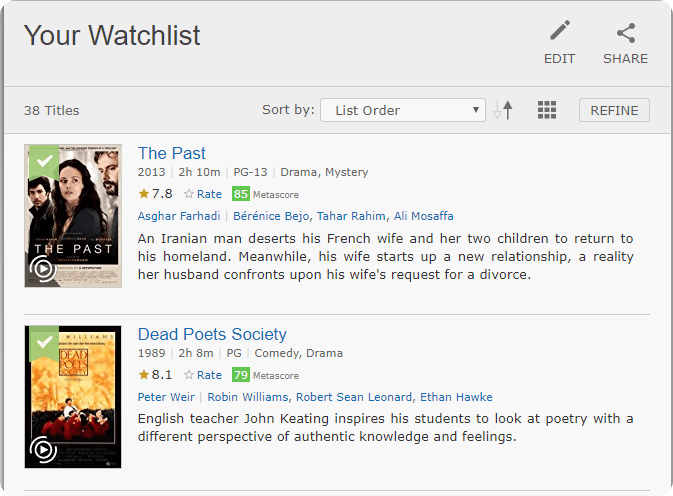Open the List Order sort dropdown
The width and height of the screenshot is (673, 496).
point(402,110)
